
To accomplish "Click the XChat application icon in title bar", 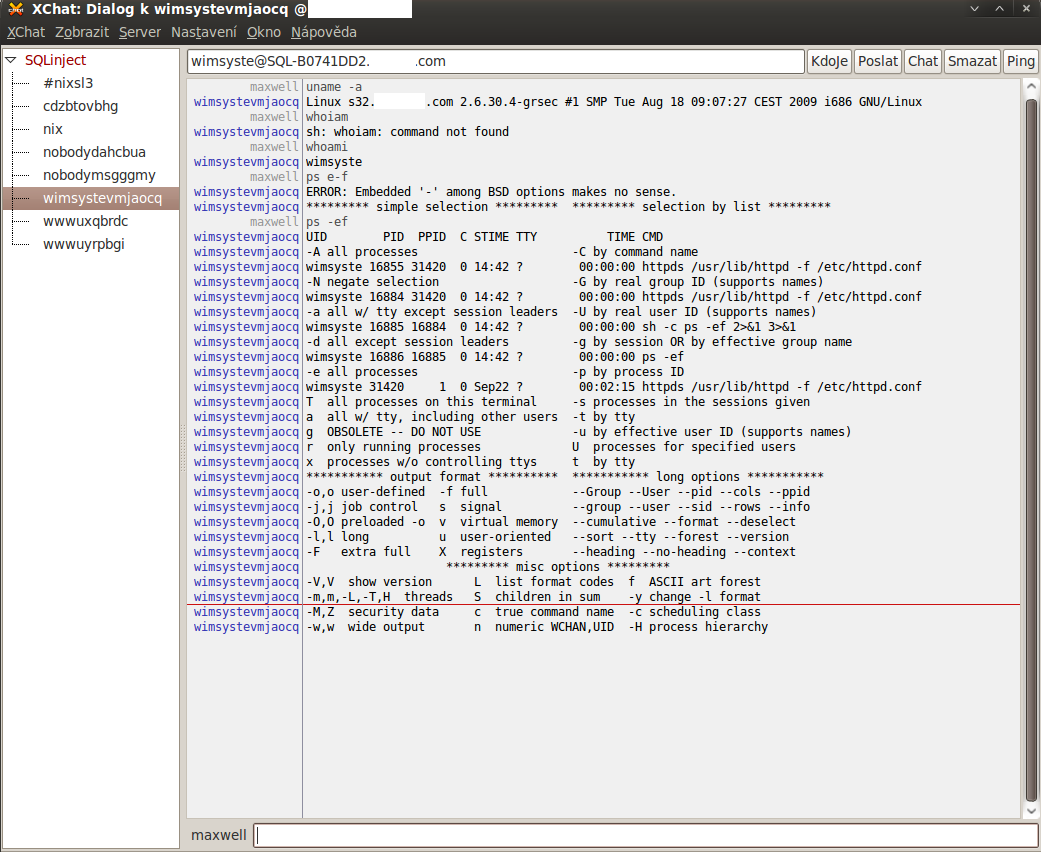I will point(15,9).
